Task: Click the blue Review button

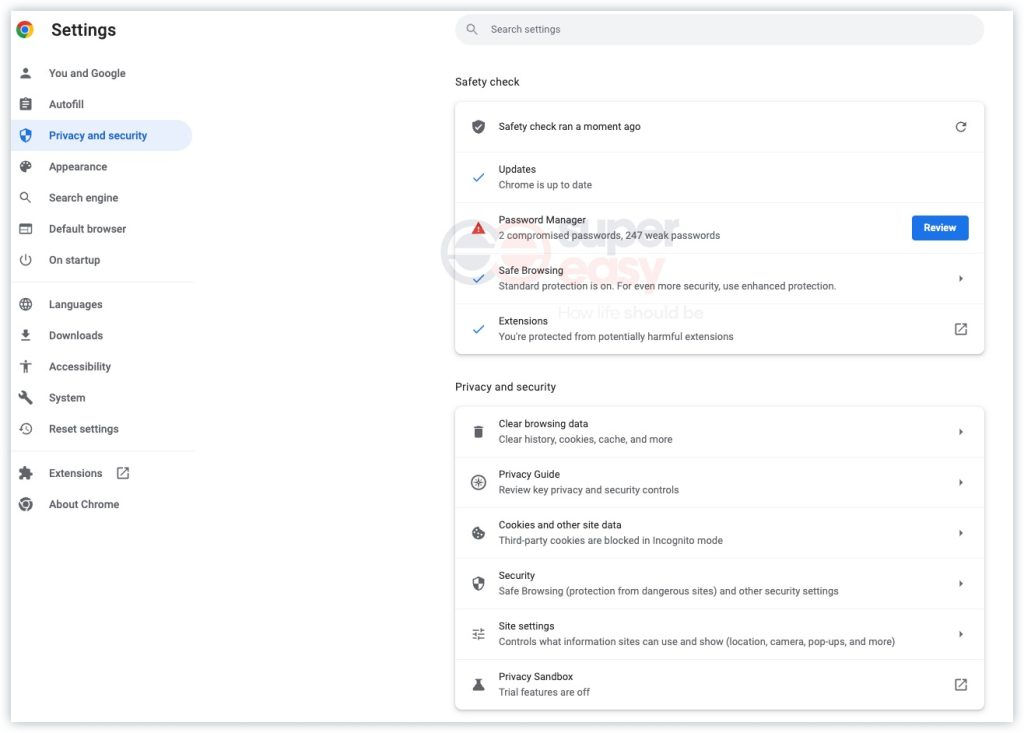Action: click(x=939, y=227)
